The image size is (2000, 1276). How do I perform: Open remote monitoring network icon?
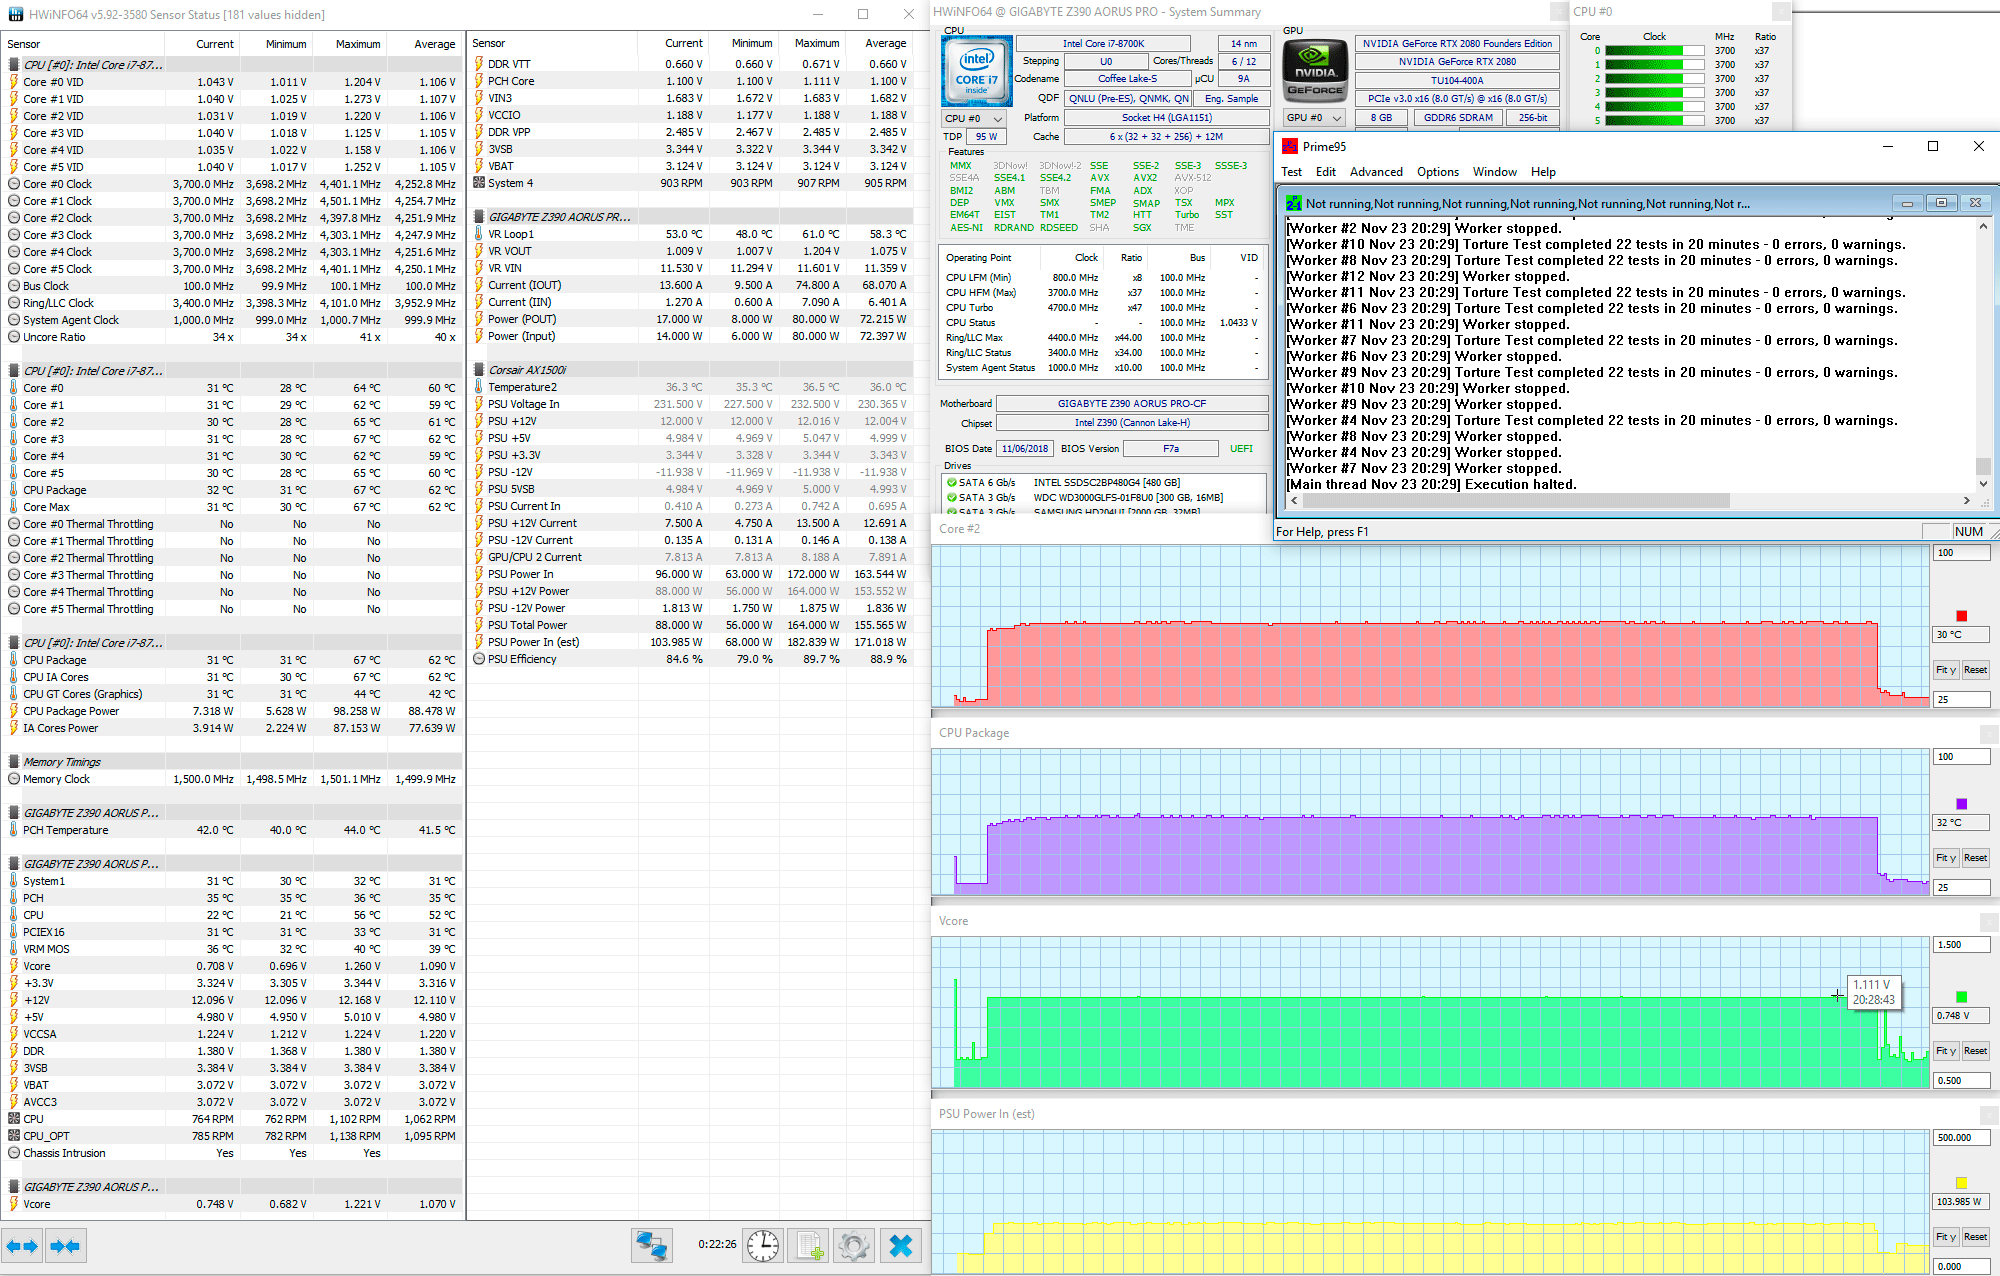[x=651, y=1245]
